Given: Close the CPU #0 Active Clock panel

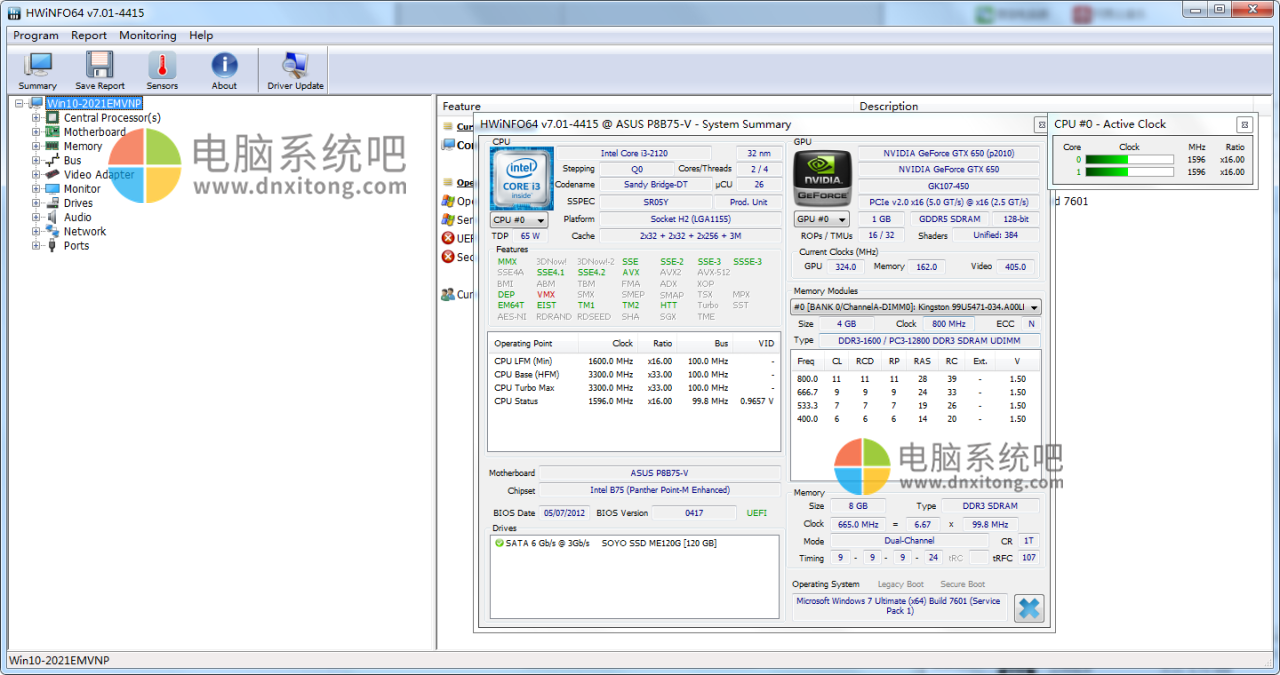Looking at the screenshot, I should pos(1244,124).
